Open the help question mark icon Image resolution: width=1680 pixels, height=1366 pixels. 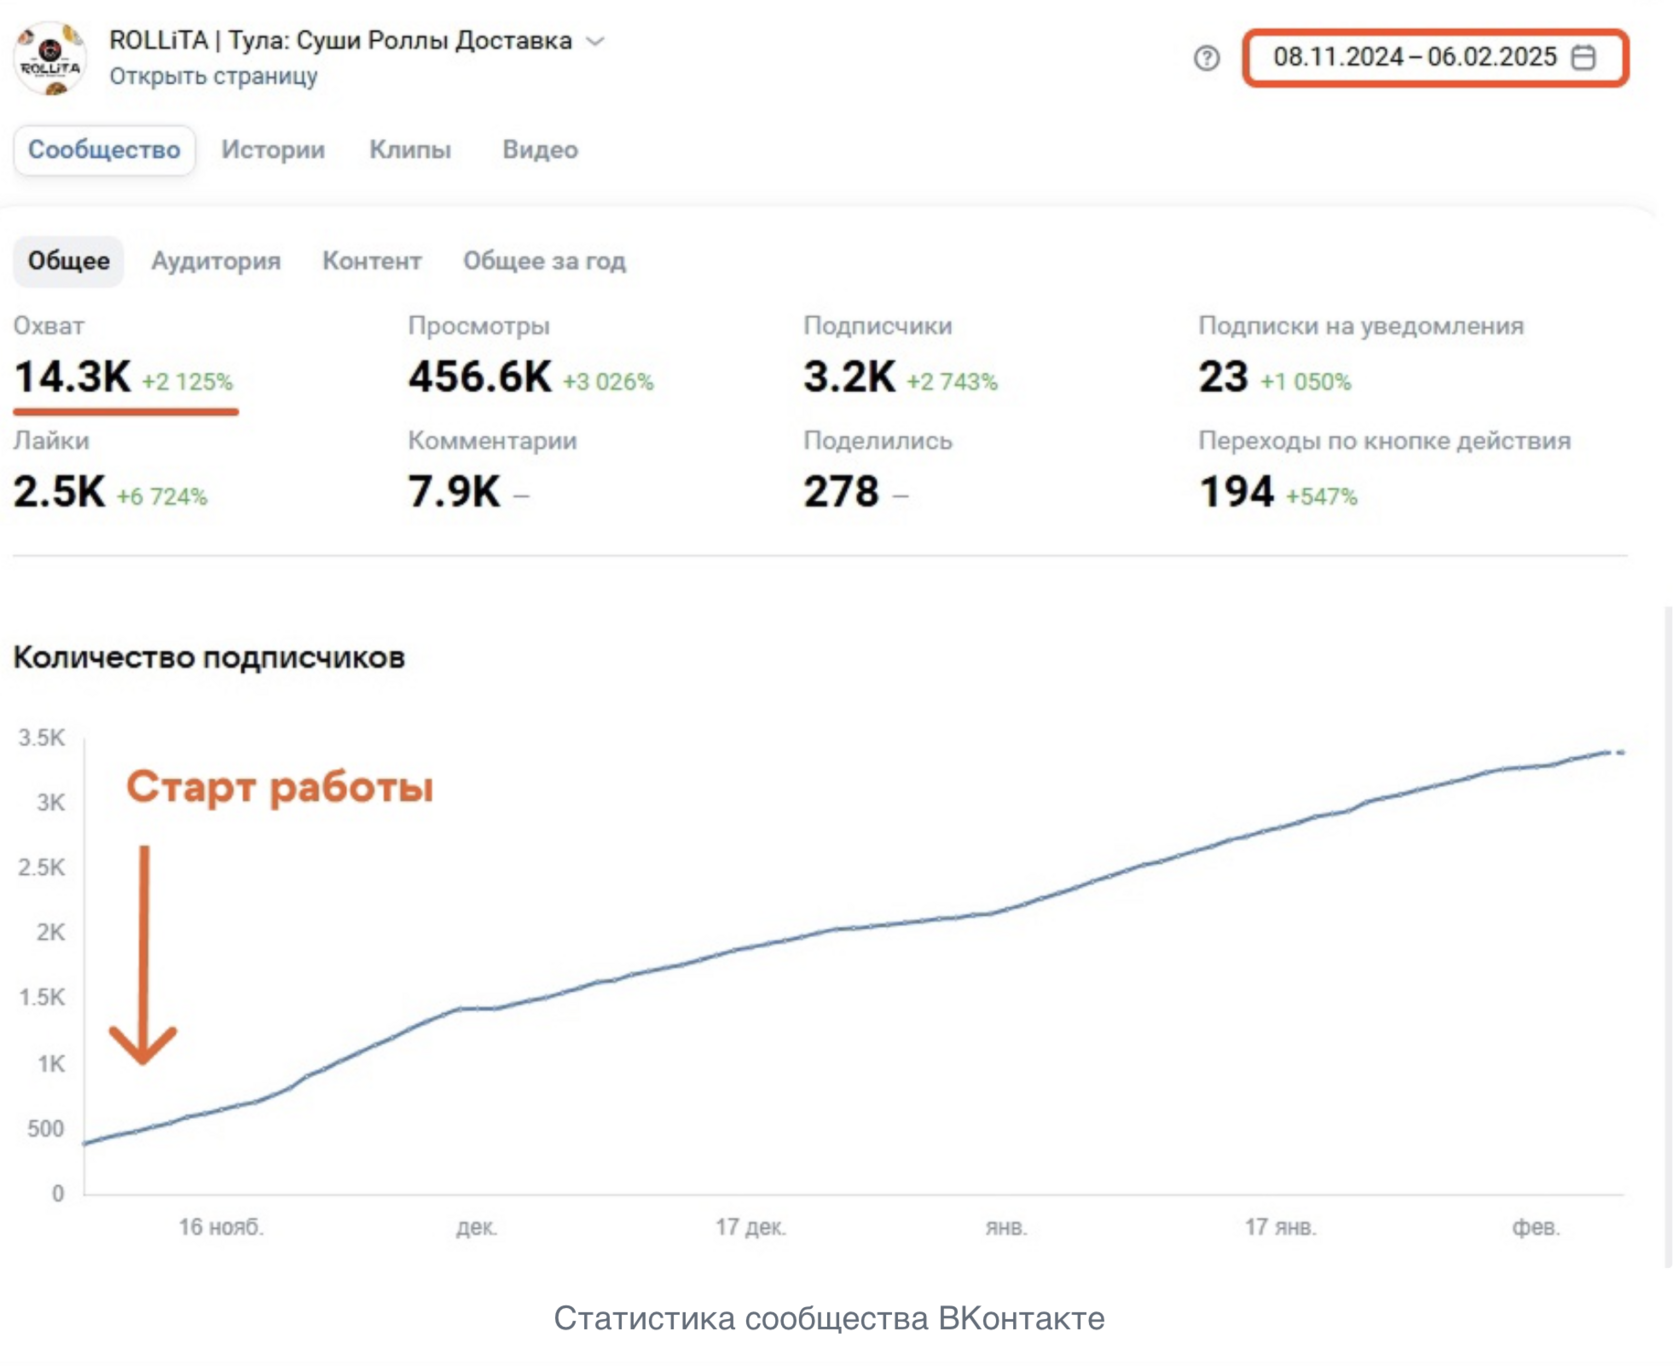pos(1207,58)
